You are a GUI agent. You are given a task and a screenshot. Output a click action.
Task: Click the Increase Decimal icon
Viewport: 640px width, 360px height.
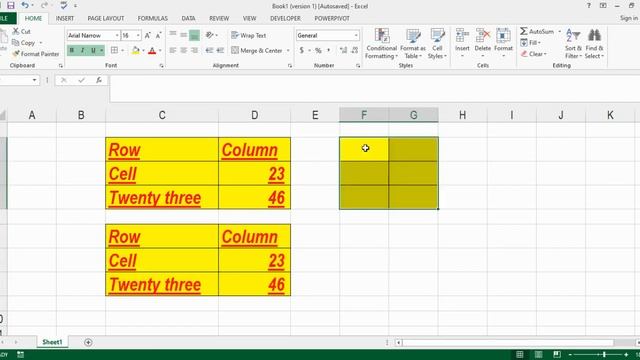pos(343,50)
